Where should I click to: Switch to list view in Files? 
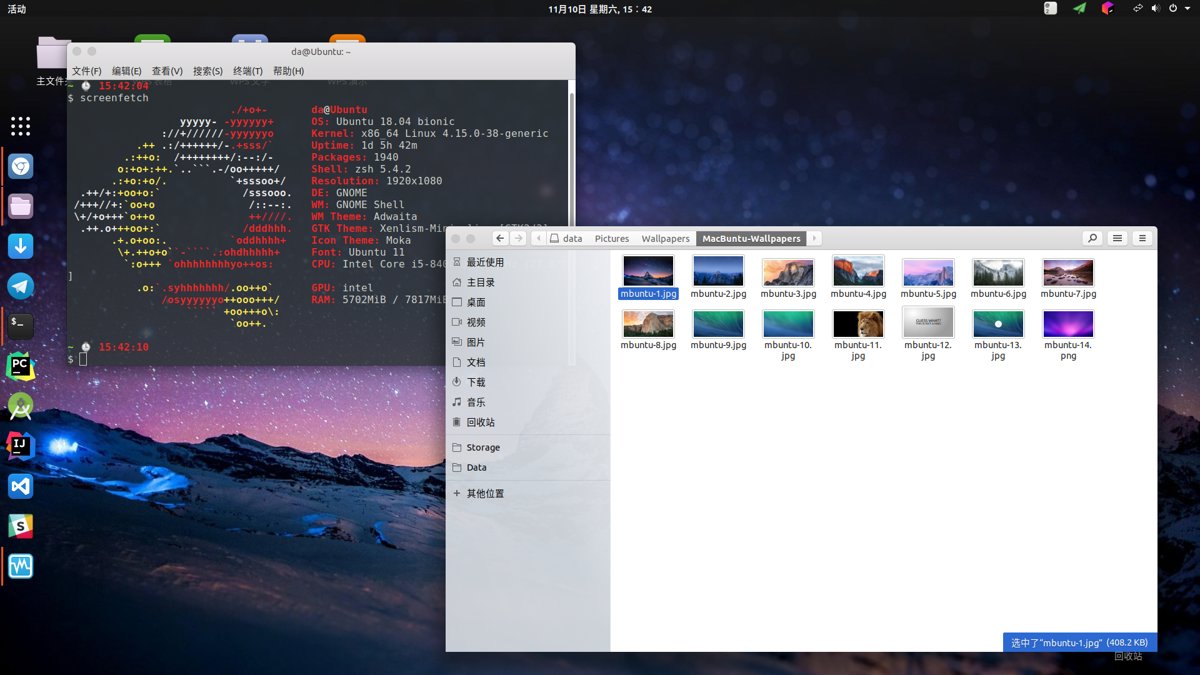pyautogui.click(x=1117, y=238)
